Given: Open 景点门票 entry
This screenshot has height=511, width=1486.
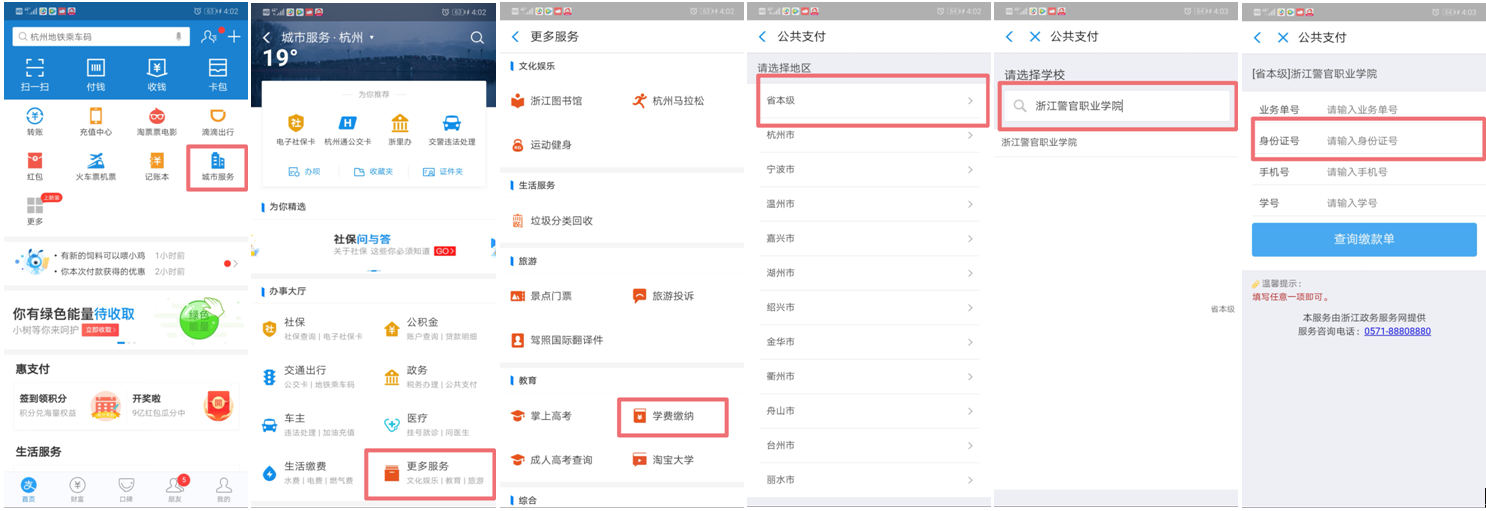Looking at the screenshot, I should click(x=541, y=296).
